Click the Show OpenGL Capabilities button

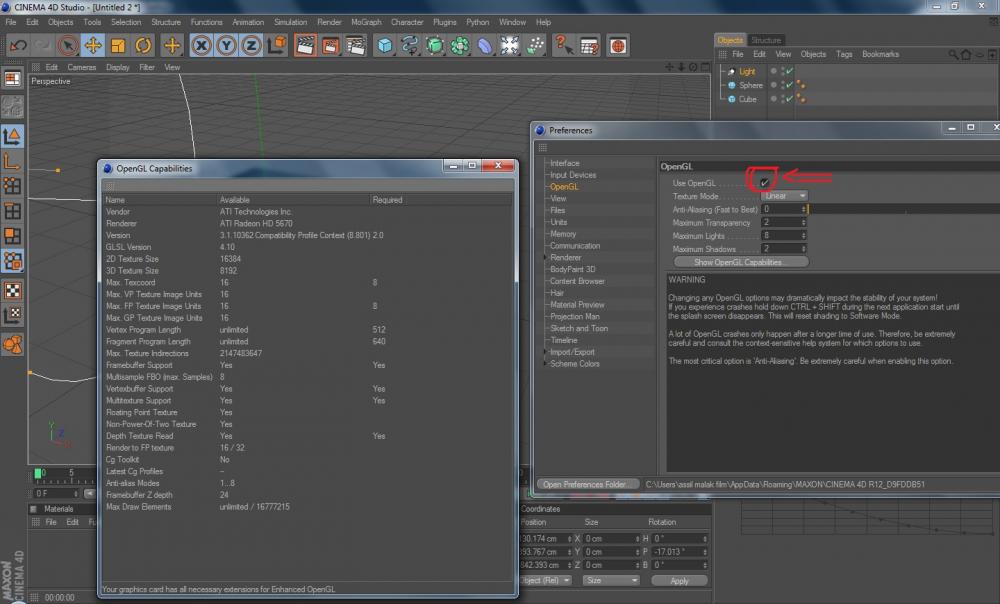740,262
